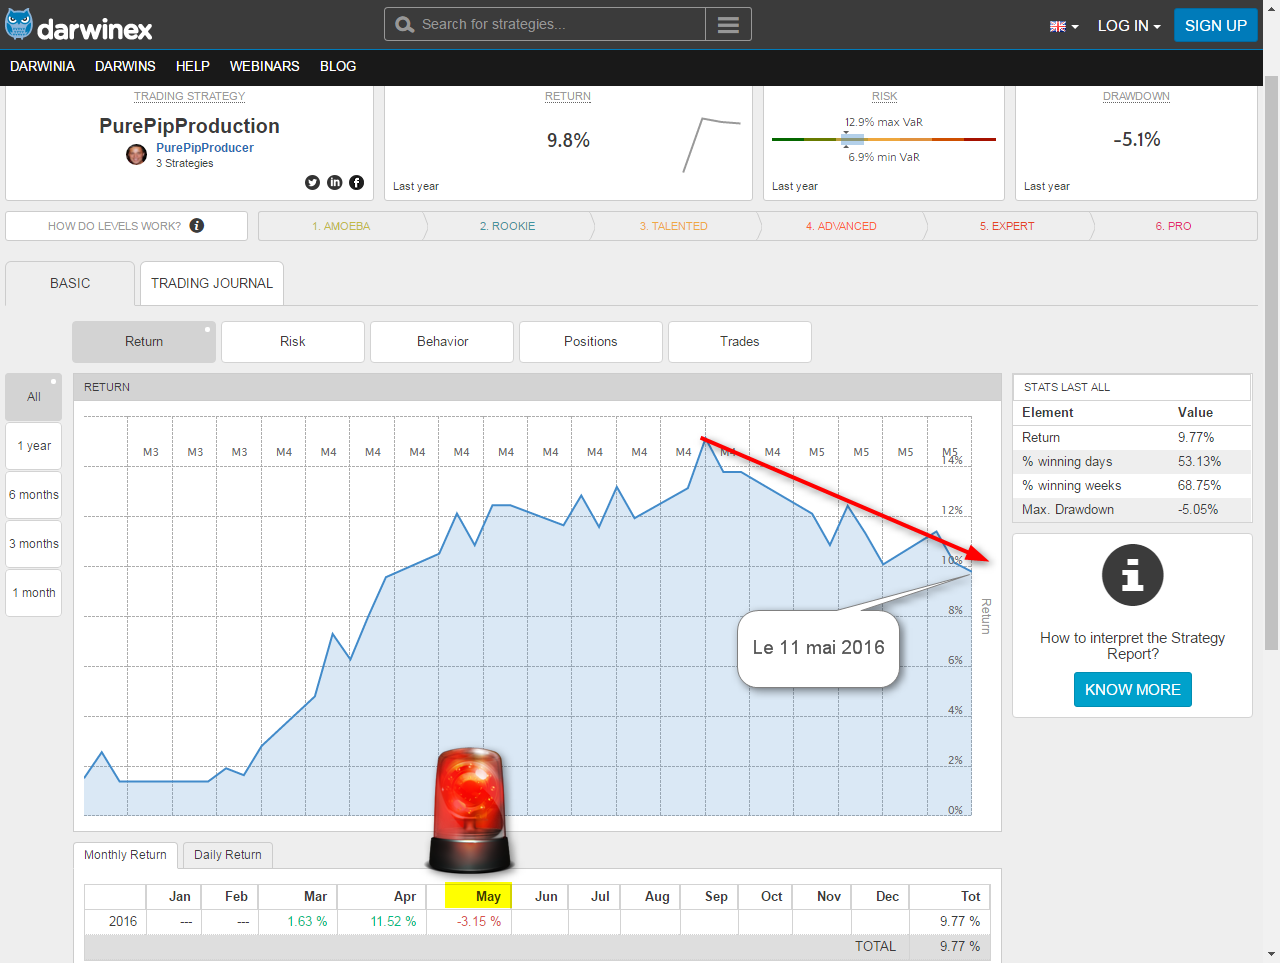1280x963 pixels.
Task: Click the RETURN card heading
Action: pyautogui.click(x=568, y=96)
